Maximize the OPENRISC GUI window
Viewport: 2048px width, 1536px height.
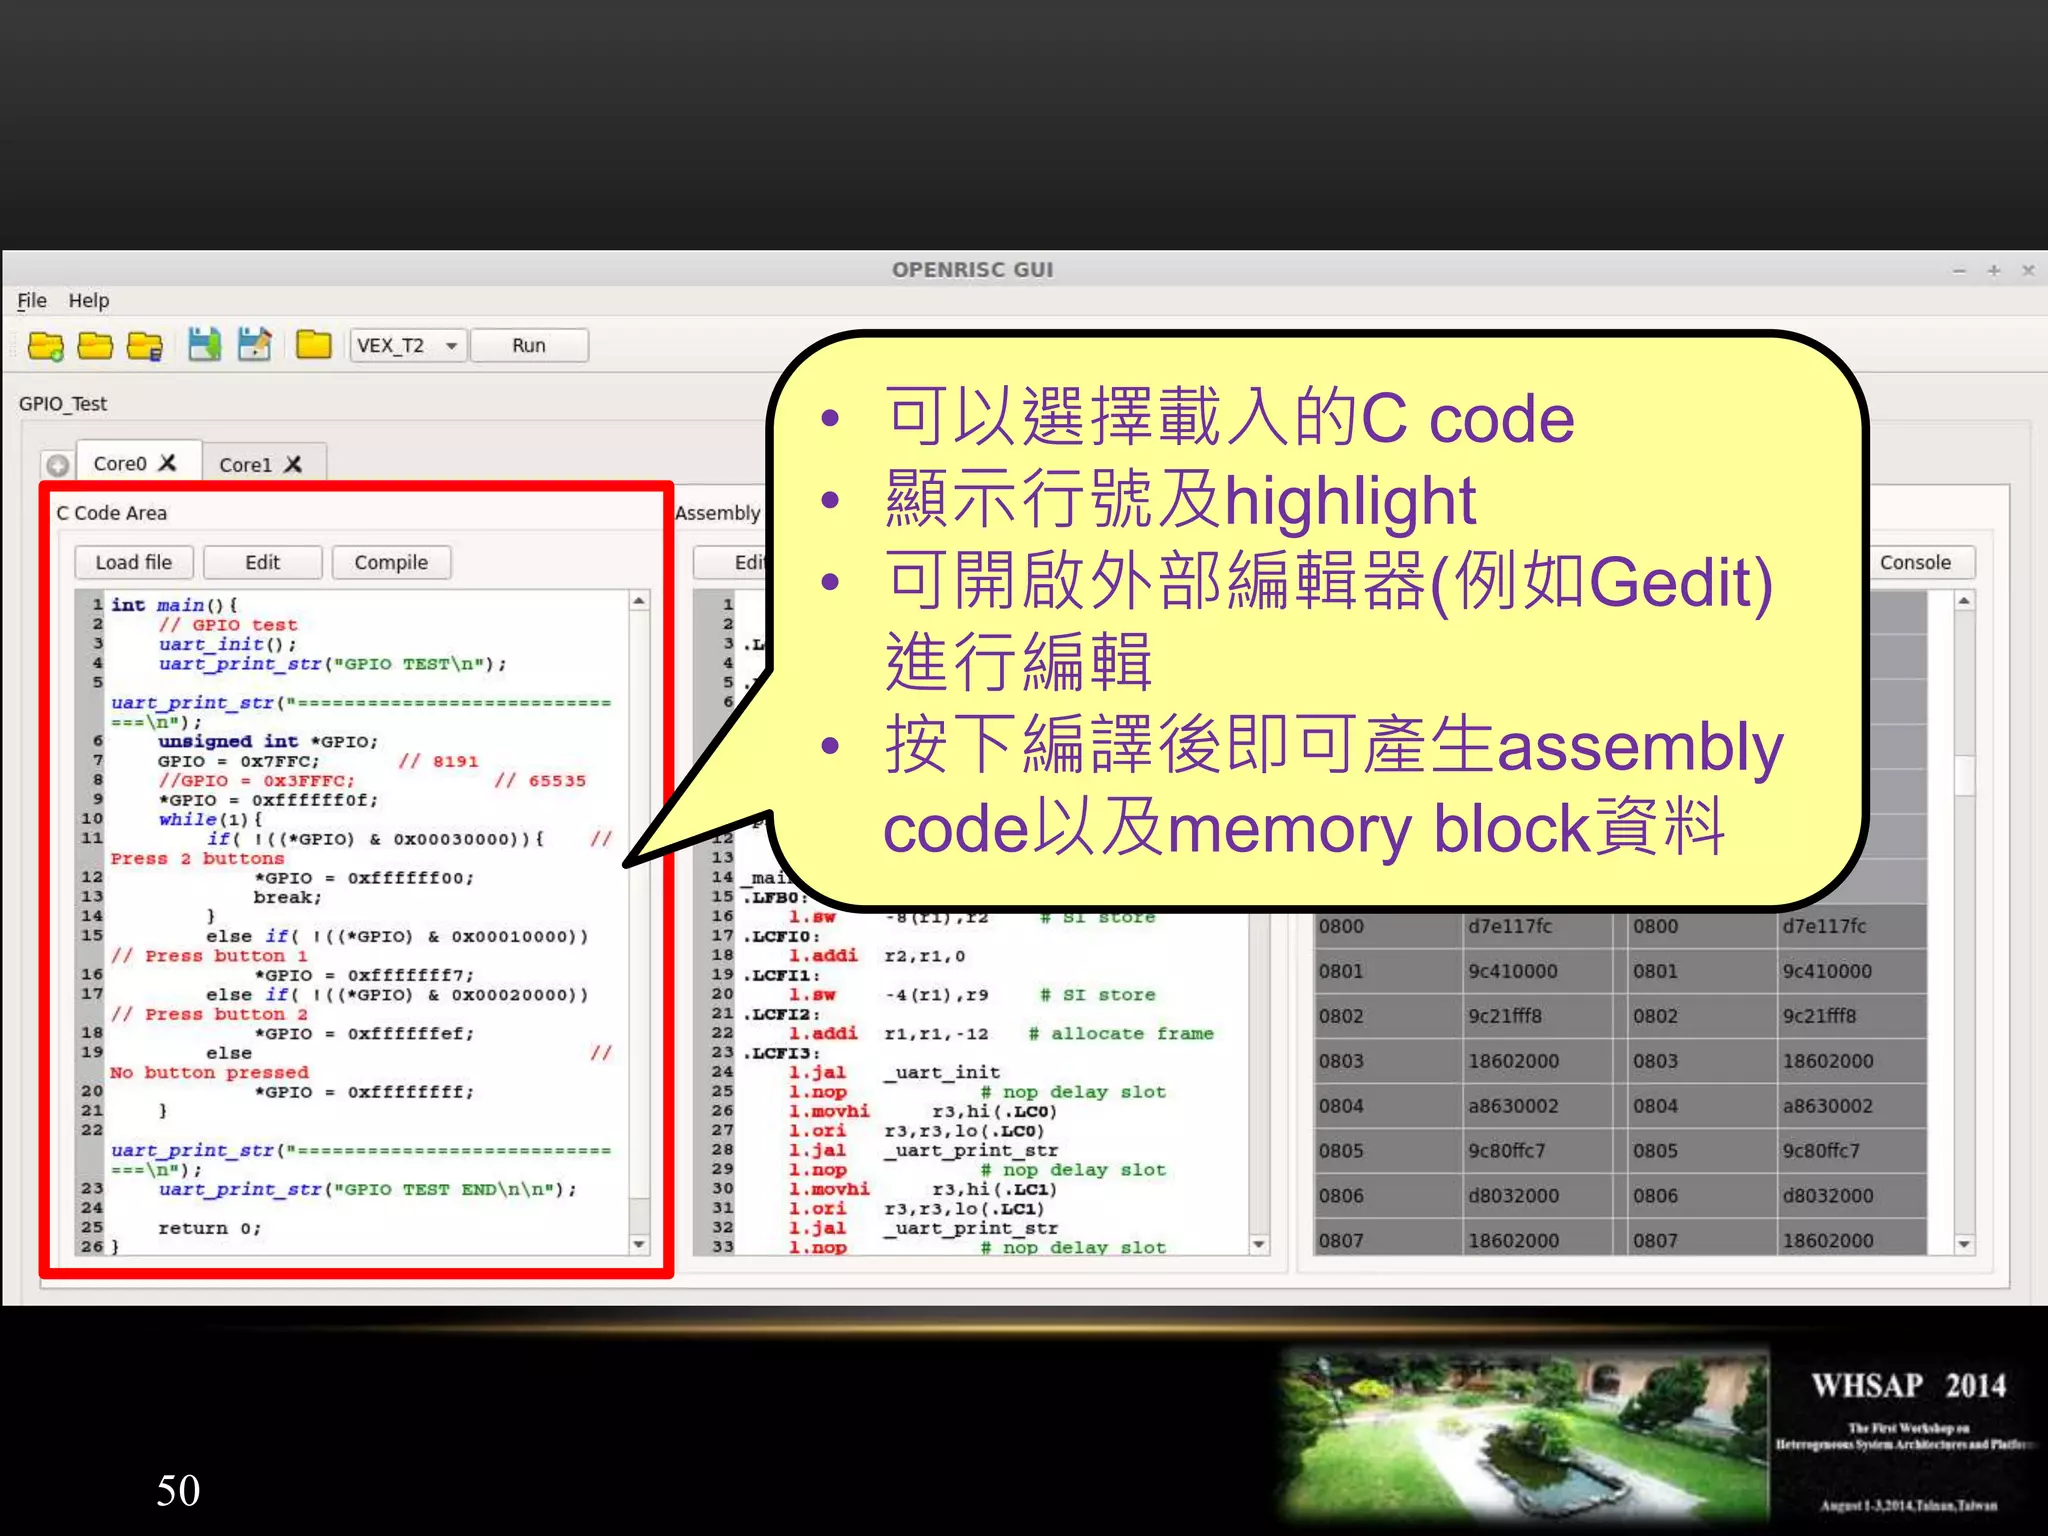(x=1994, y=271)
